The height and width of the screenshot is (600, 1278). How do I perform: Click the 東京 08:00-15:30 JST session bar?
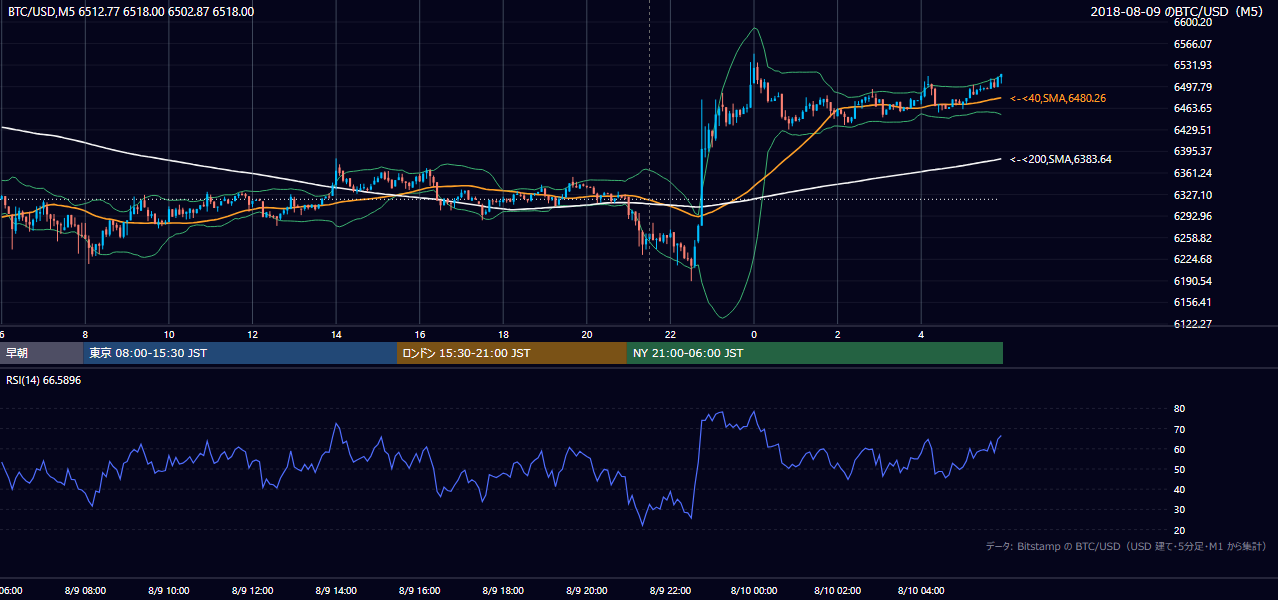click(x=240, y=353)
